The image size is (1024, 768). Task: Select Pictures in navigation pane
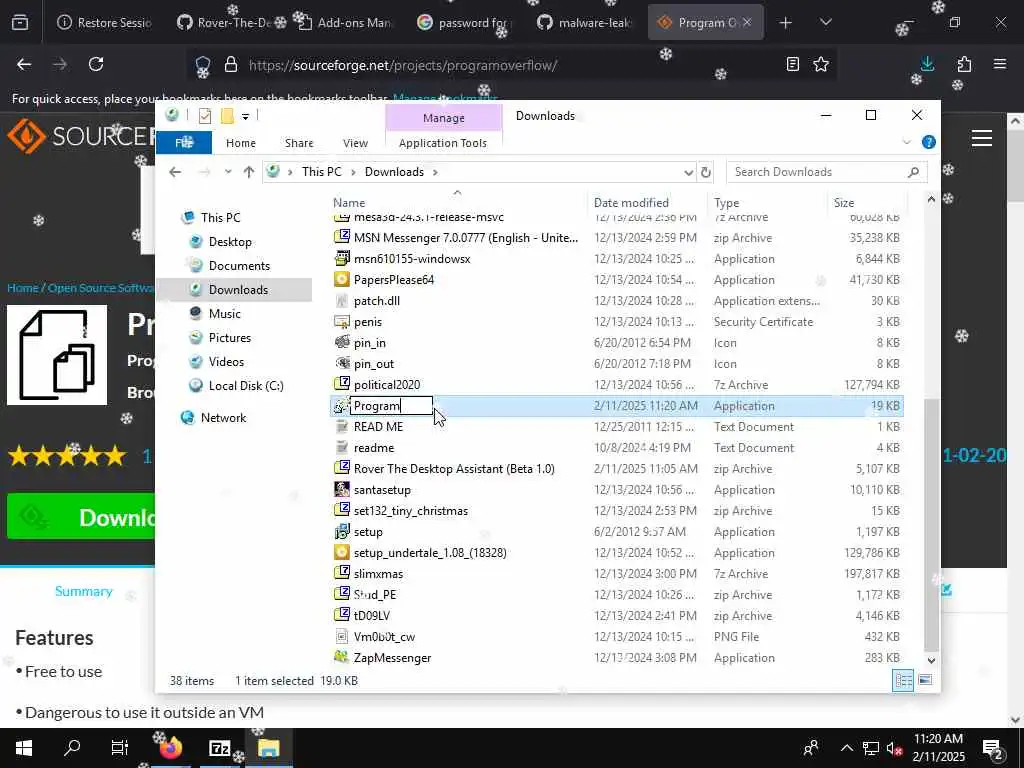pyautogui.click(x=229, y=338)
